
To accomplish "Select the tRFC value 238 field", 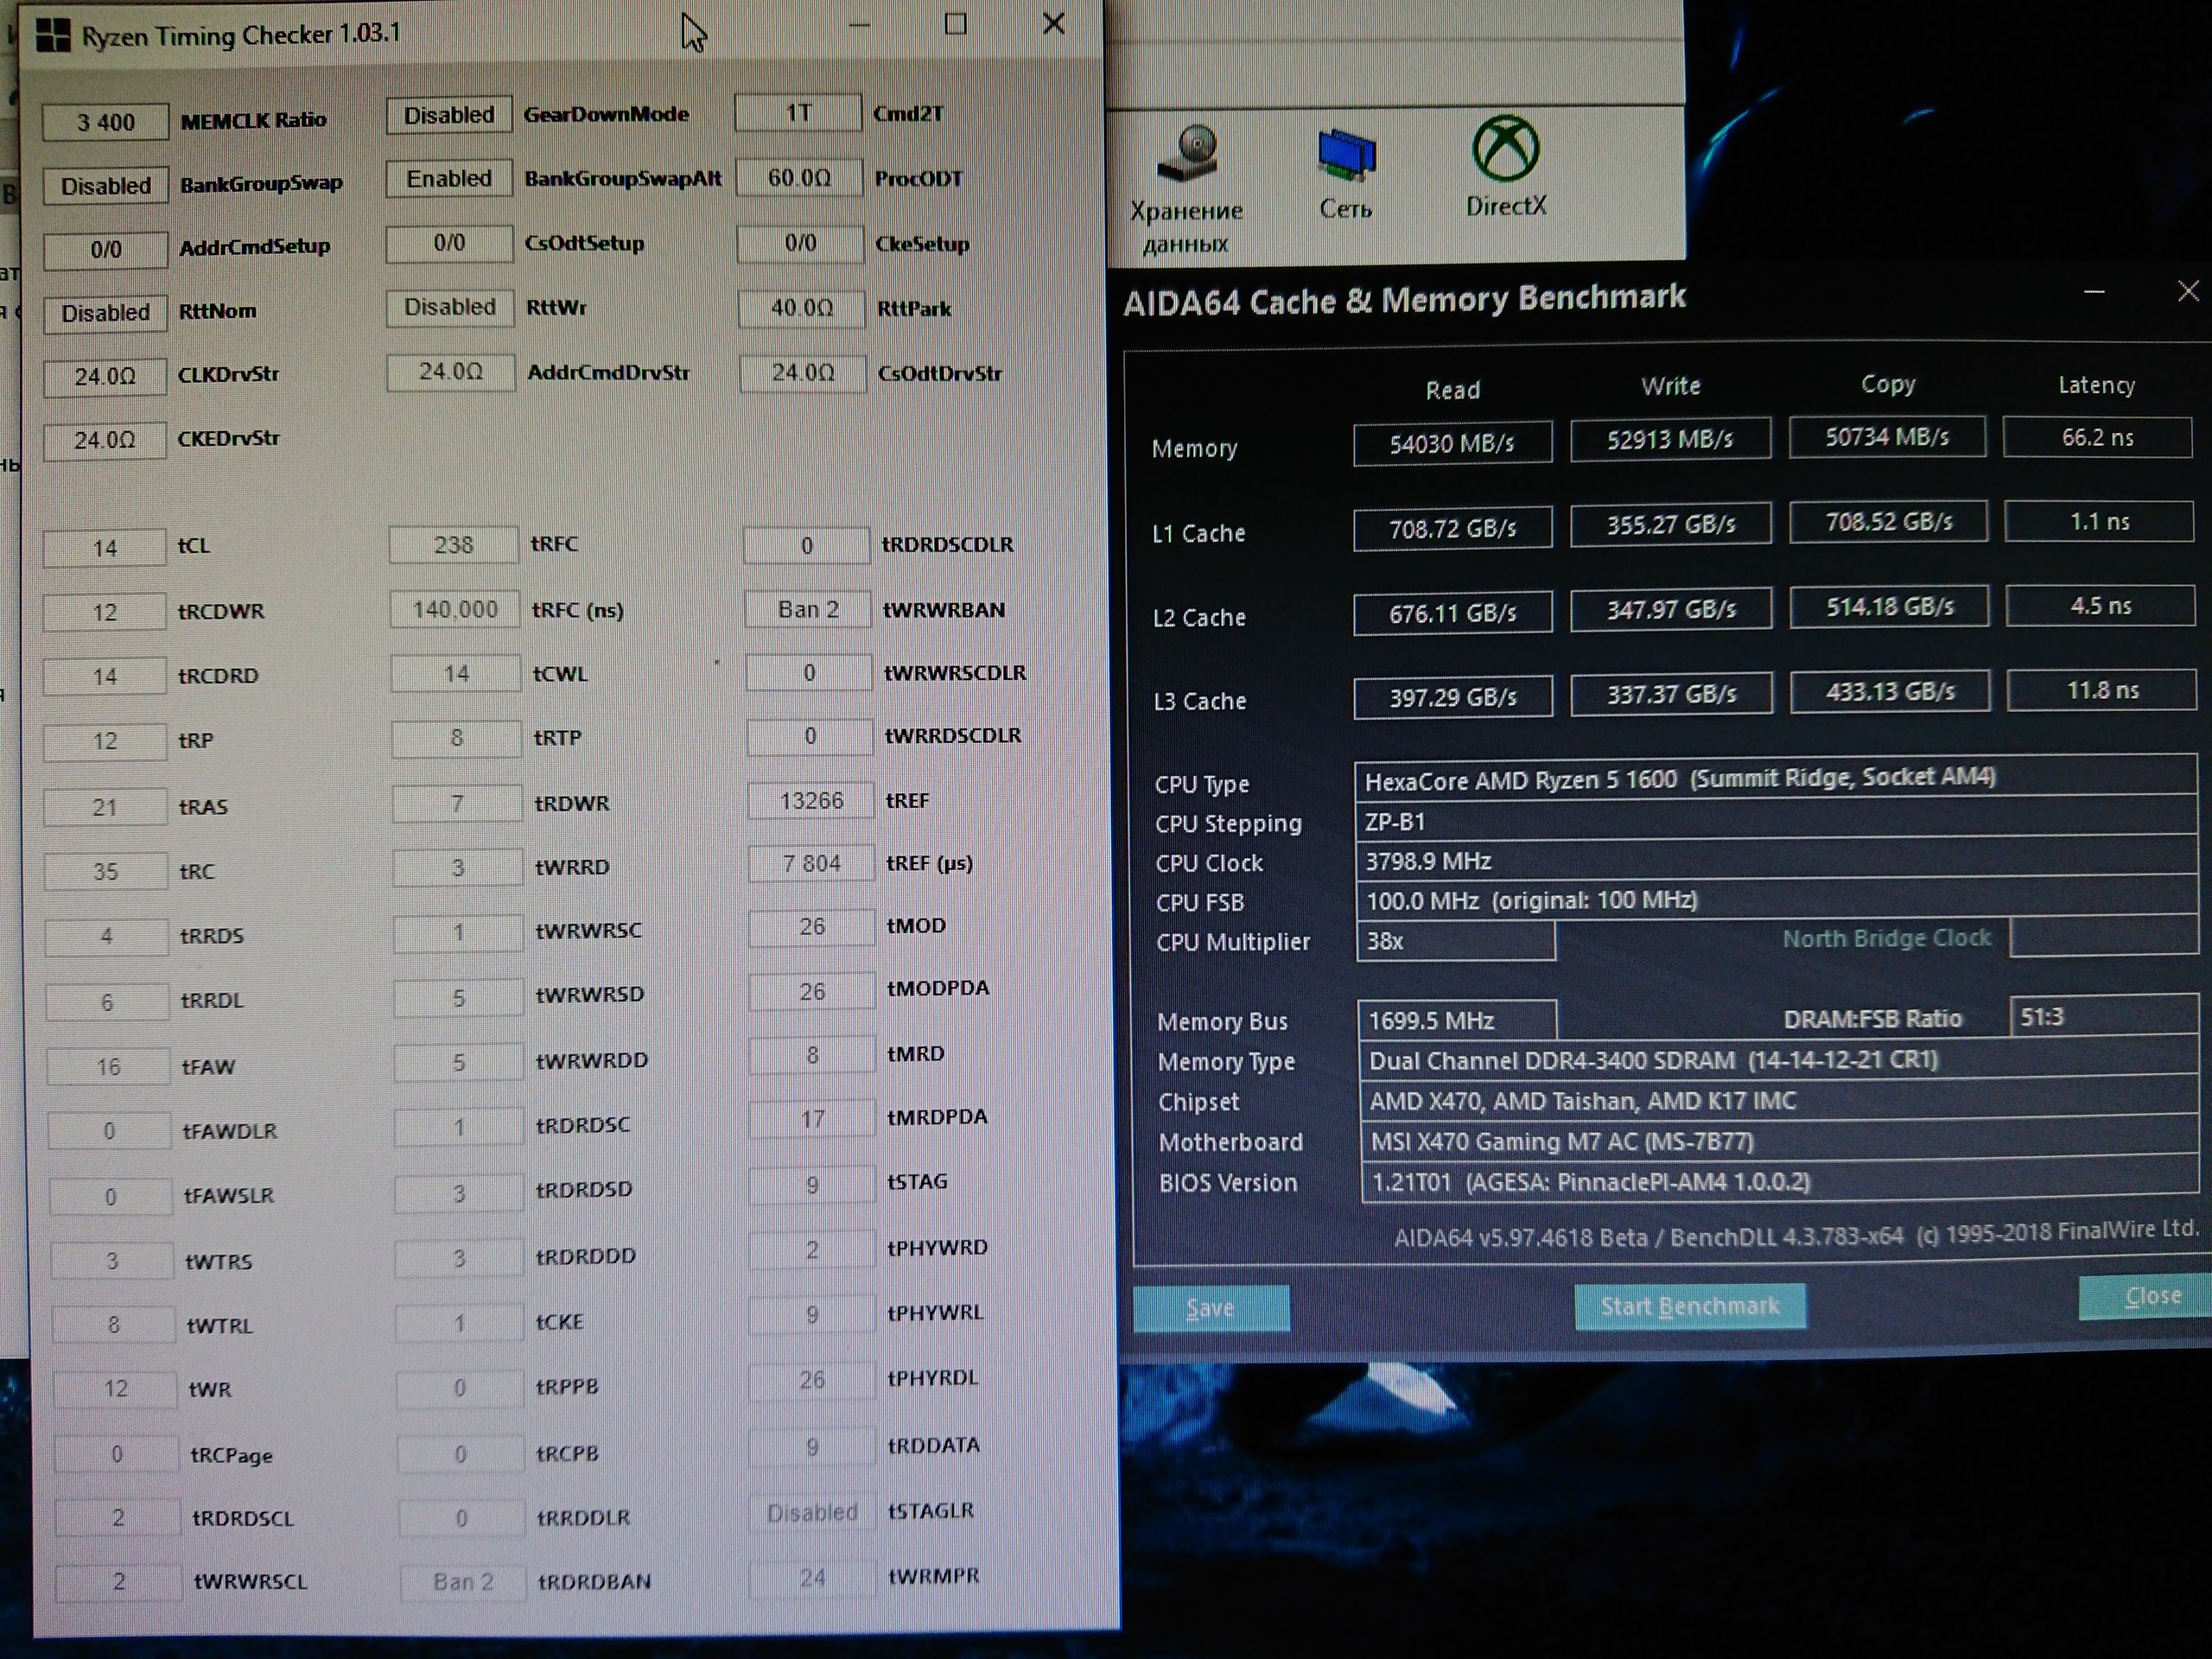I will [x=453, y=545].
